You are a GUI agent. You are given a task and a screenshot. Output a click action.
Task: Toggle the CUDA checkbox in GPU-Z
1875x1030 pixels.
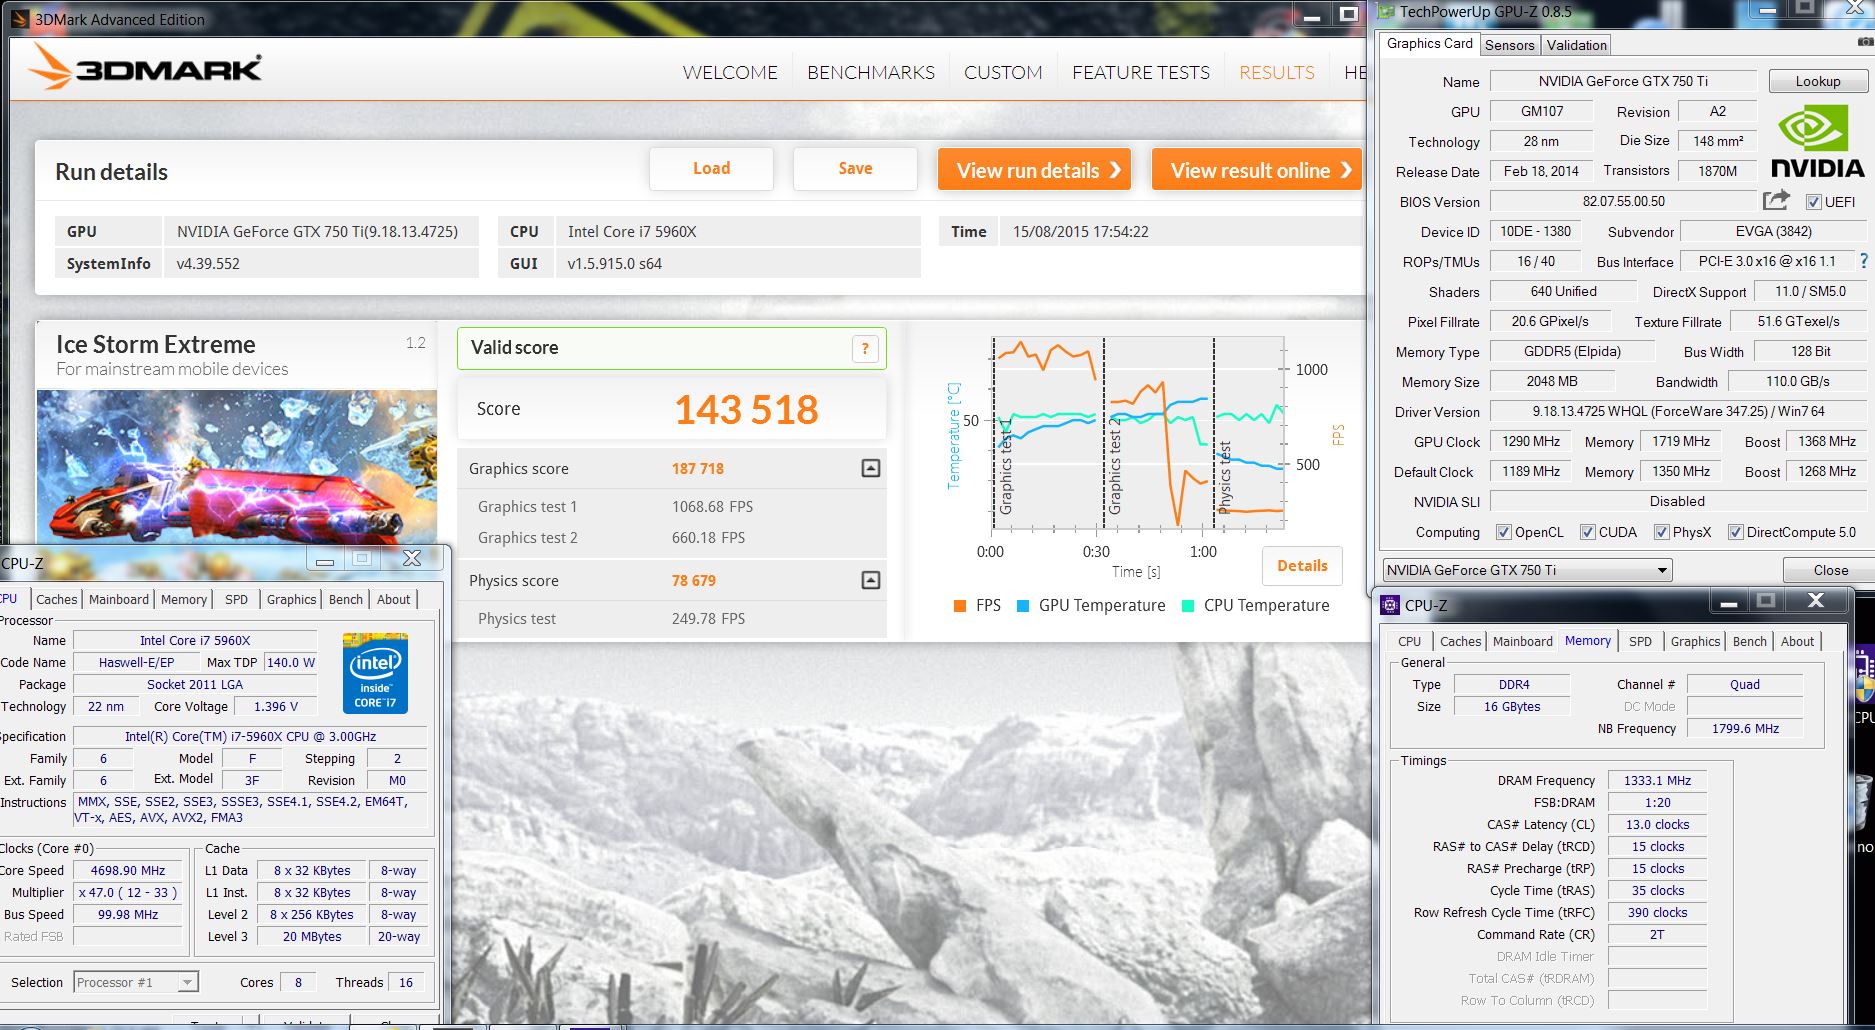1587,532
